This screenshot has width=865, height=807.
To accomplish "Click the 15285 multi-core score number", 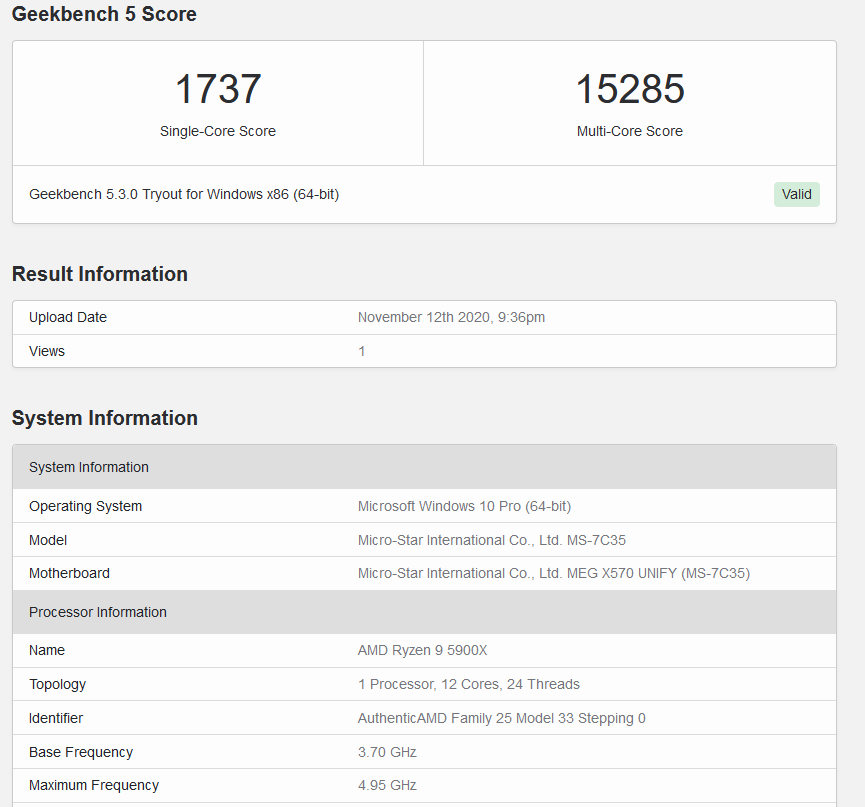I will pyautogui.click(x=630, y=89).
